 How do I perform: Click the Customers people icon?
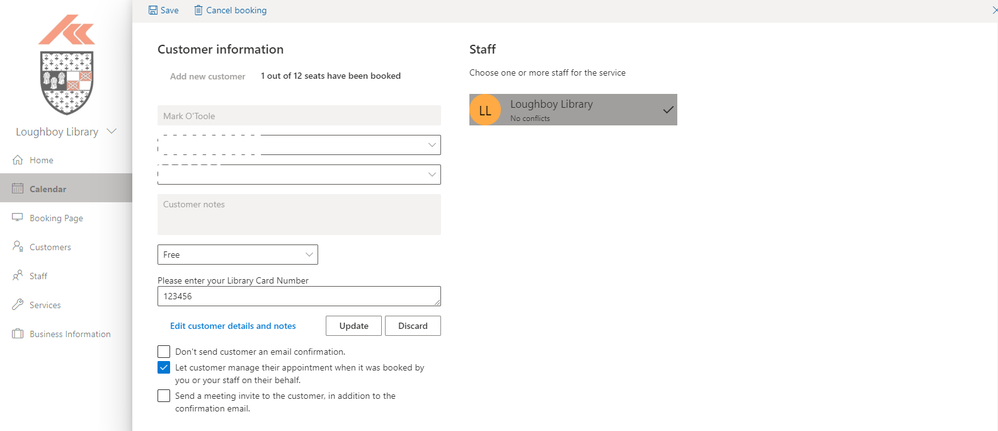[18, 247]
